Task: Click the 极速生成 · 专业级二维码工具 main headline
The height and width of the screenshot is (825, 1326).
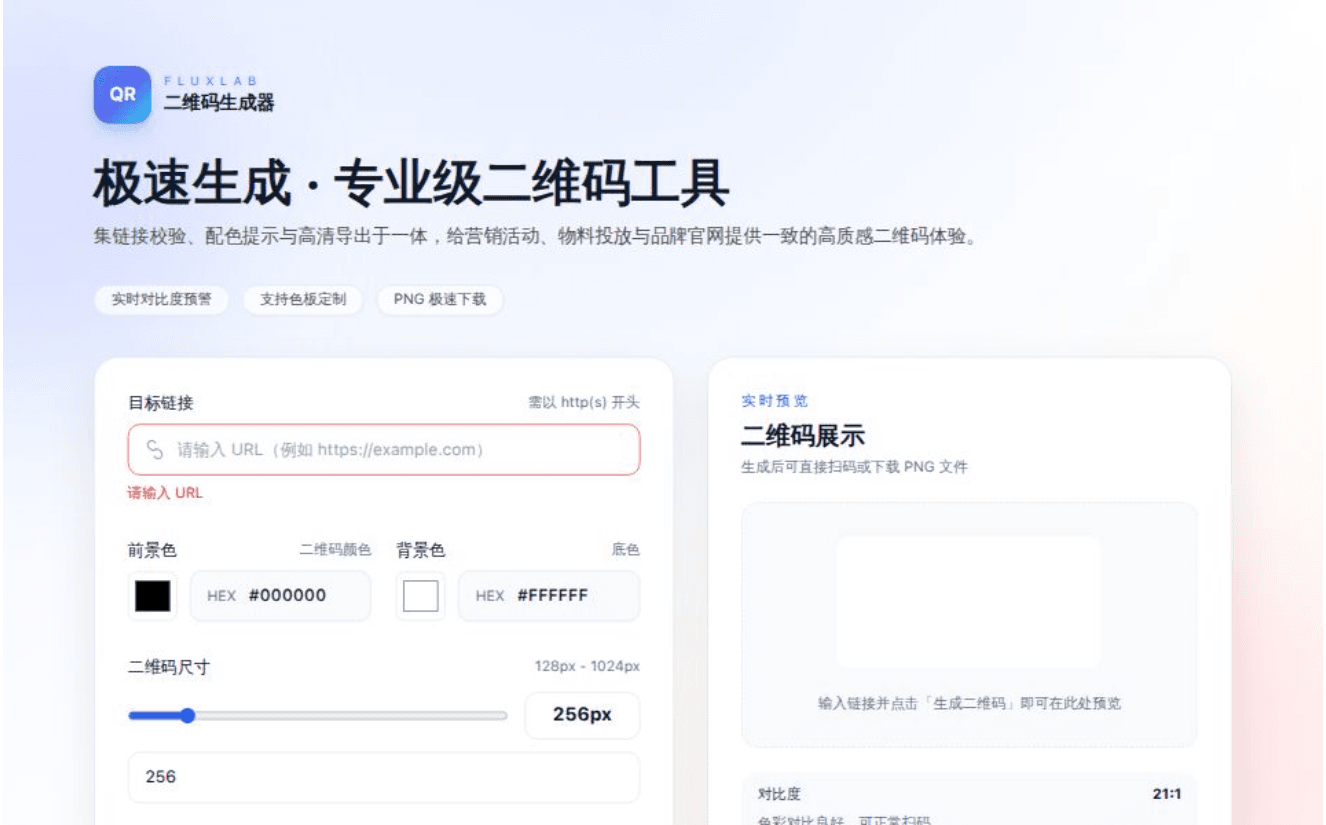Action: pos(411,184)
